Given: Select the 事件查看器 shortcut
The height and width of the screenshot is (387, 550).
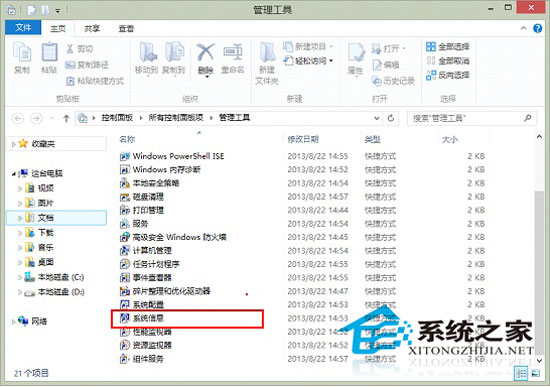Looking at the screenshot, I should point(146,278).
